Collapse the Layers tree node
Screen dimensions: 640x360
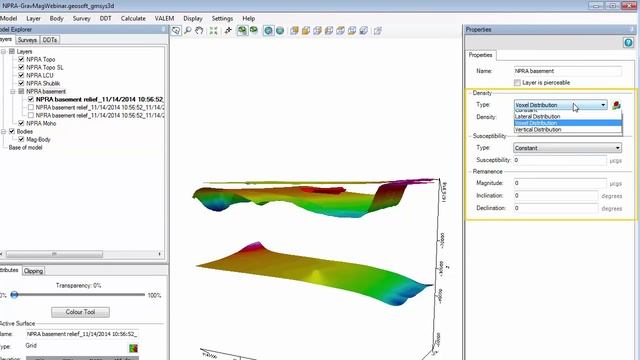click(3, 51)
